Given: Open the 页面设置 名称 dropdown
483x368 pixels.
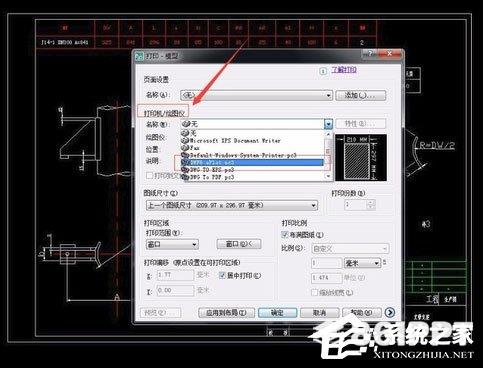Looking at the screenshot, I should coord(256,95).
